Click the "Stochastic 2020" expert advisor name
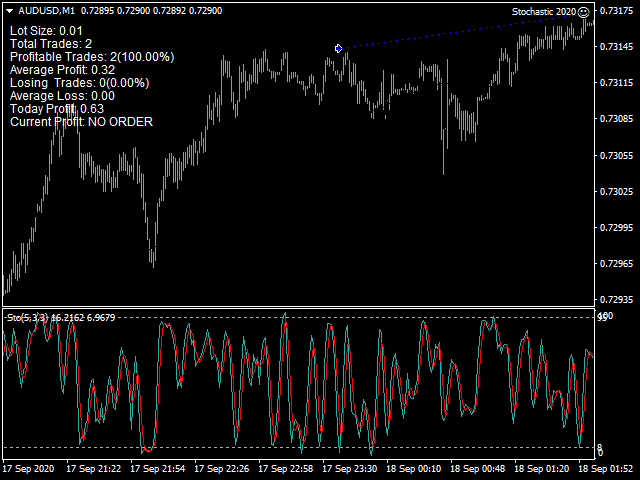The image size is (640, 480). tap(544, 12)
